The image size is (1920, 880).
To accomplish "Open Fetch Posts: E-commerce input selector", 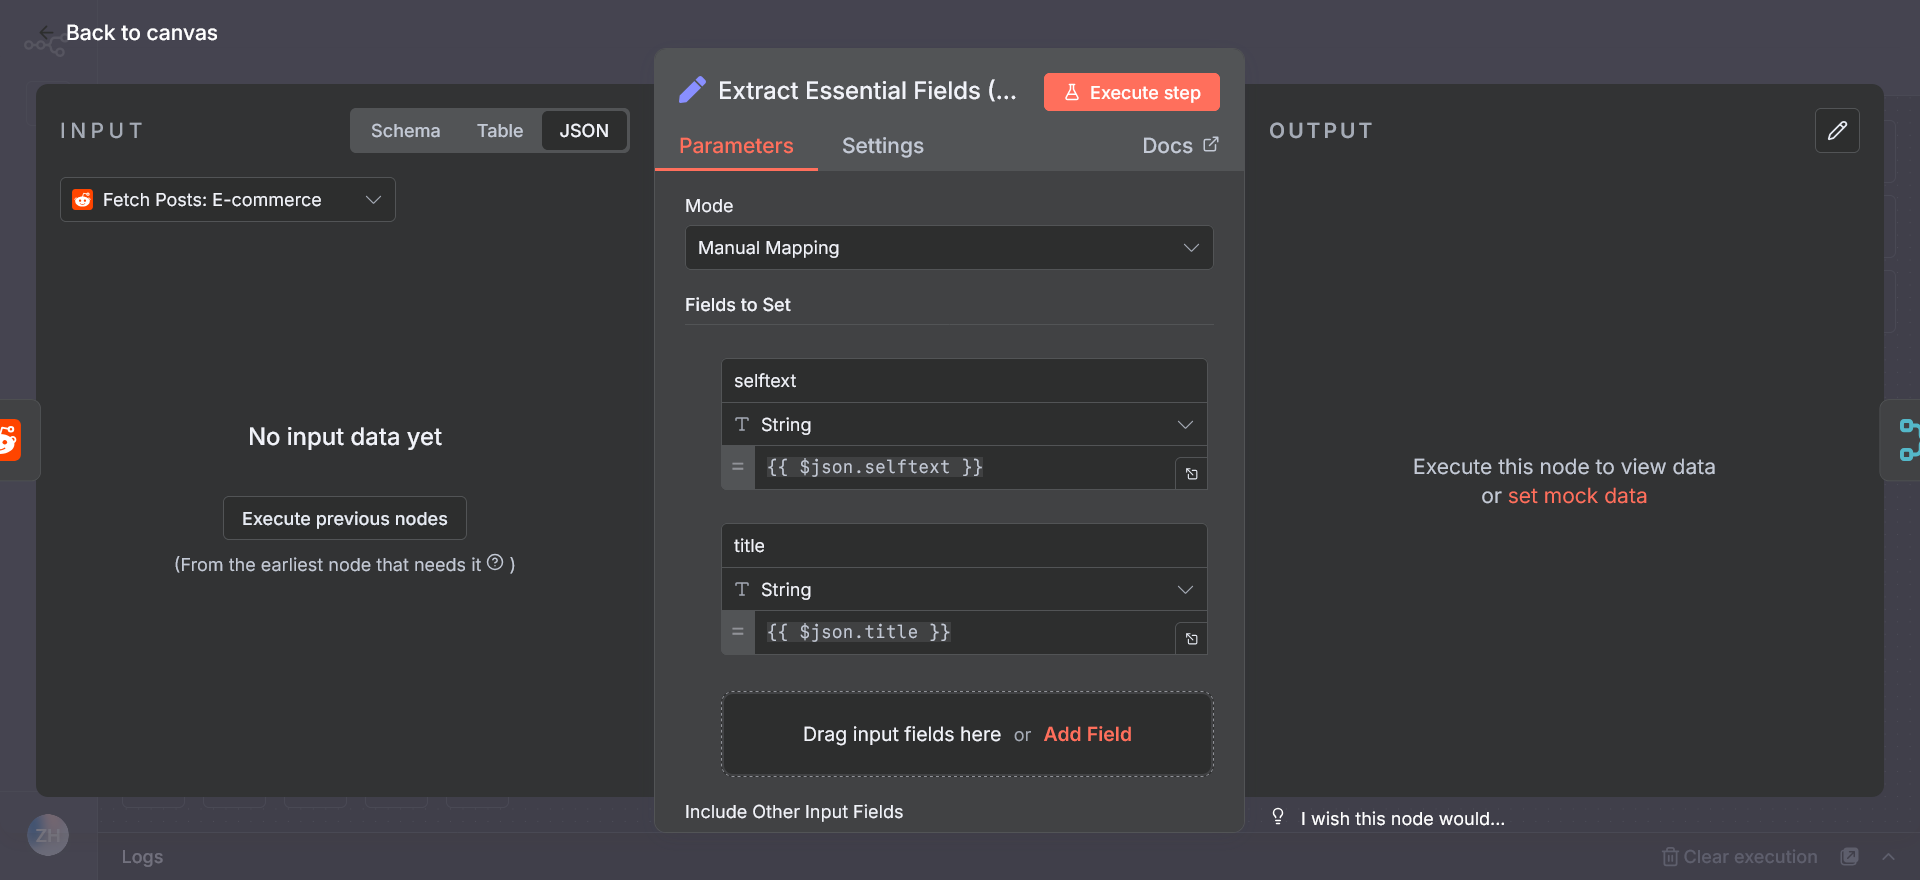I will tap(227, 200).
